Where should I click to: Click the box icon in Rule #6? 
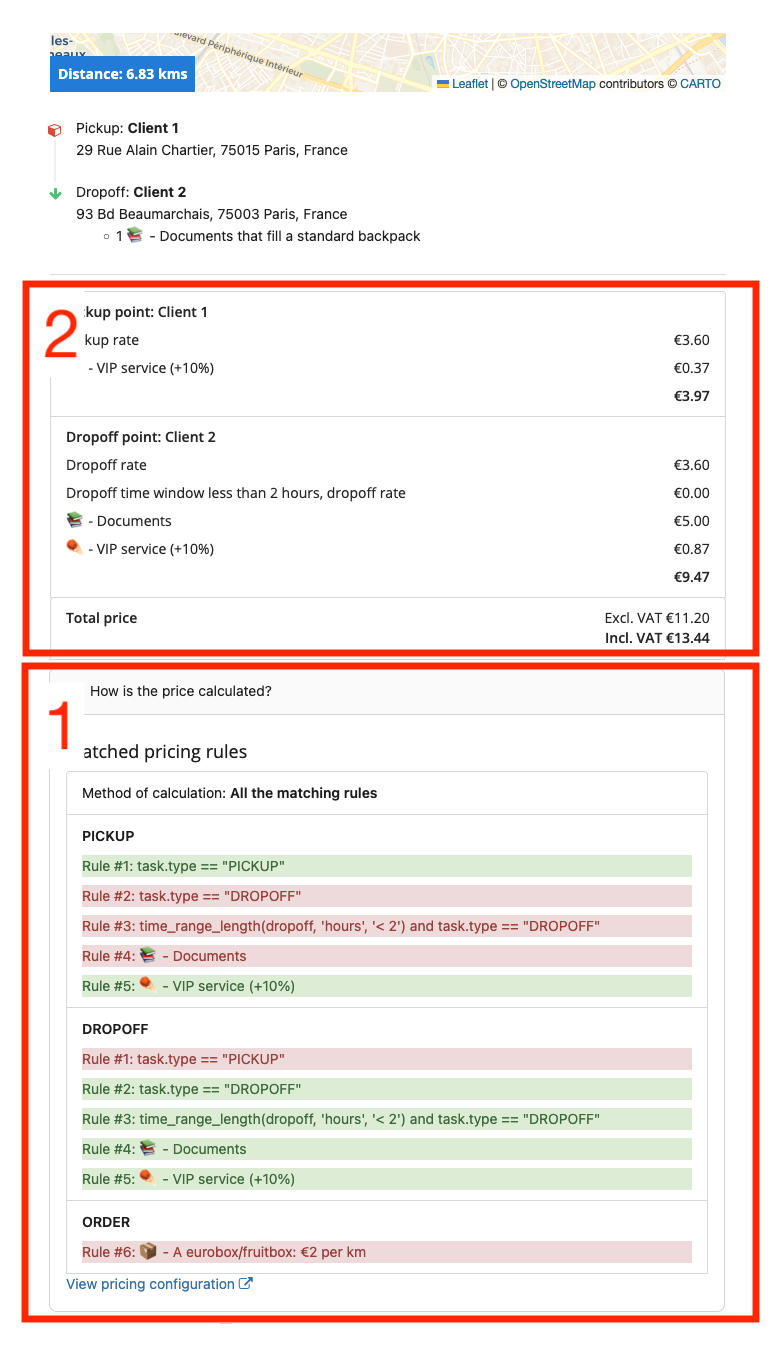[x=148, y=1251]
